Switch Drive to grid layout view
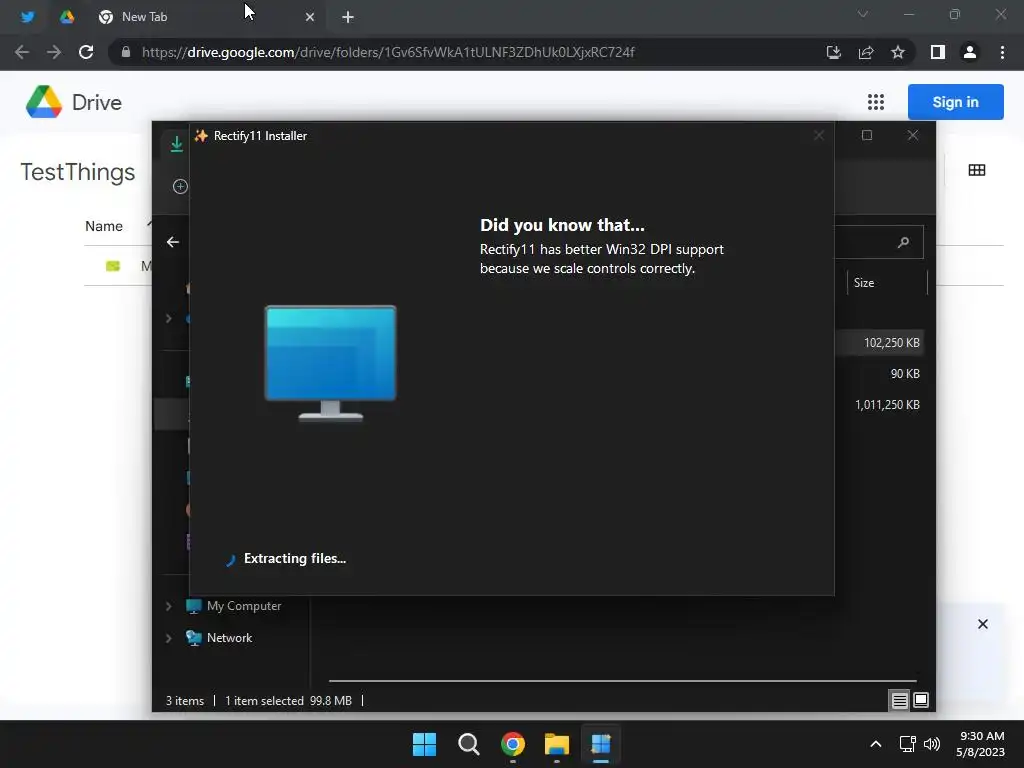Screen dimensions: 1024x768 pos(977,170)
